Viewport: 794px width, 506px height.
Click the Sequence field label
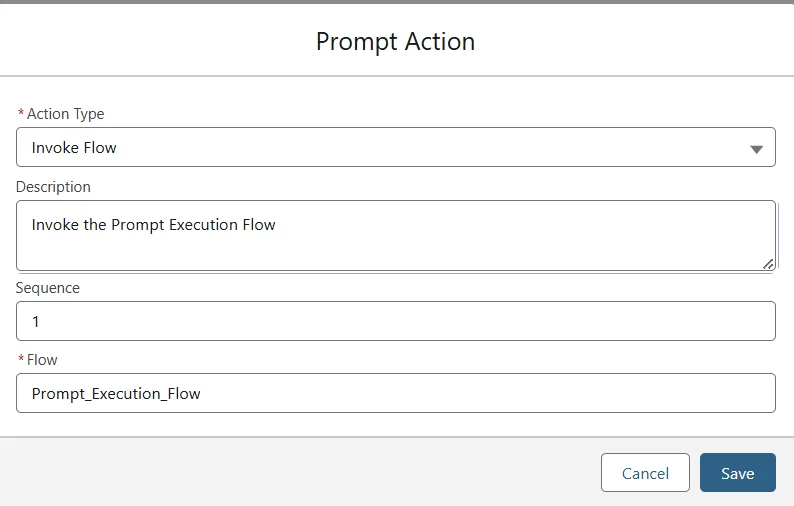tap(48, 288)
